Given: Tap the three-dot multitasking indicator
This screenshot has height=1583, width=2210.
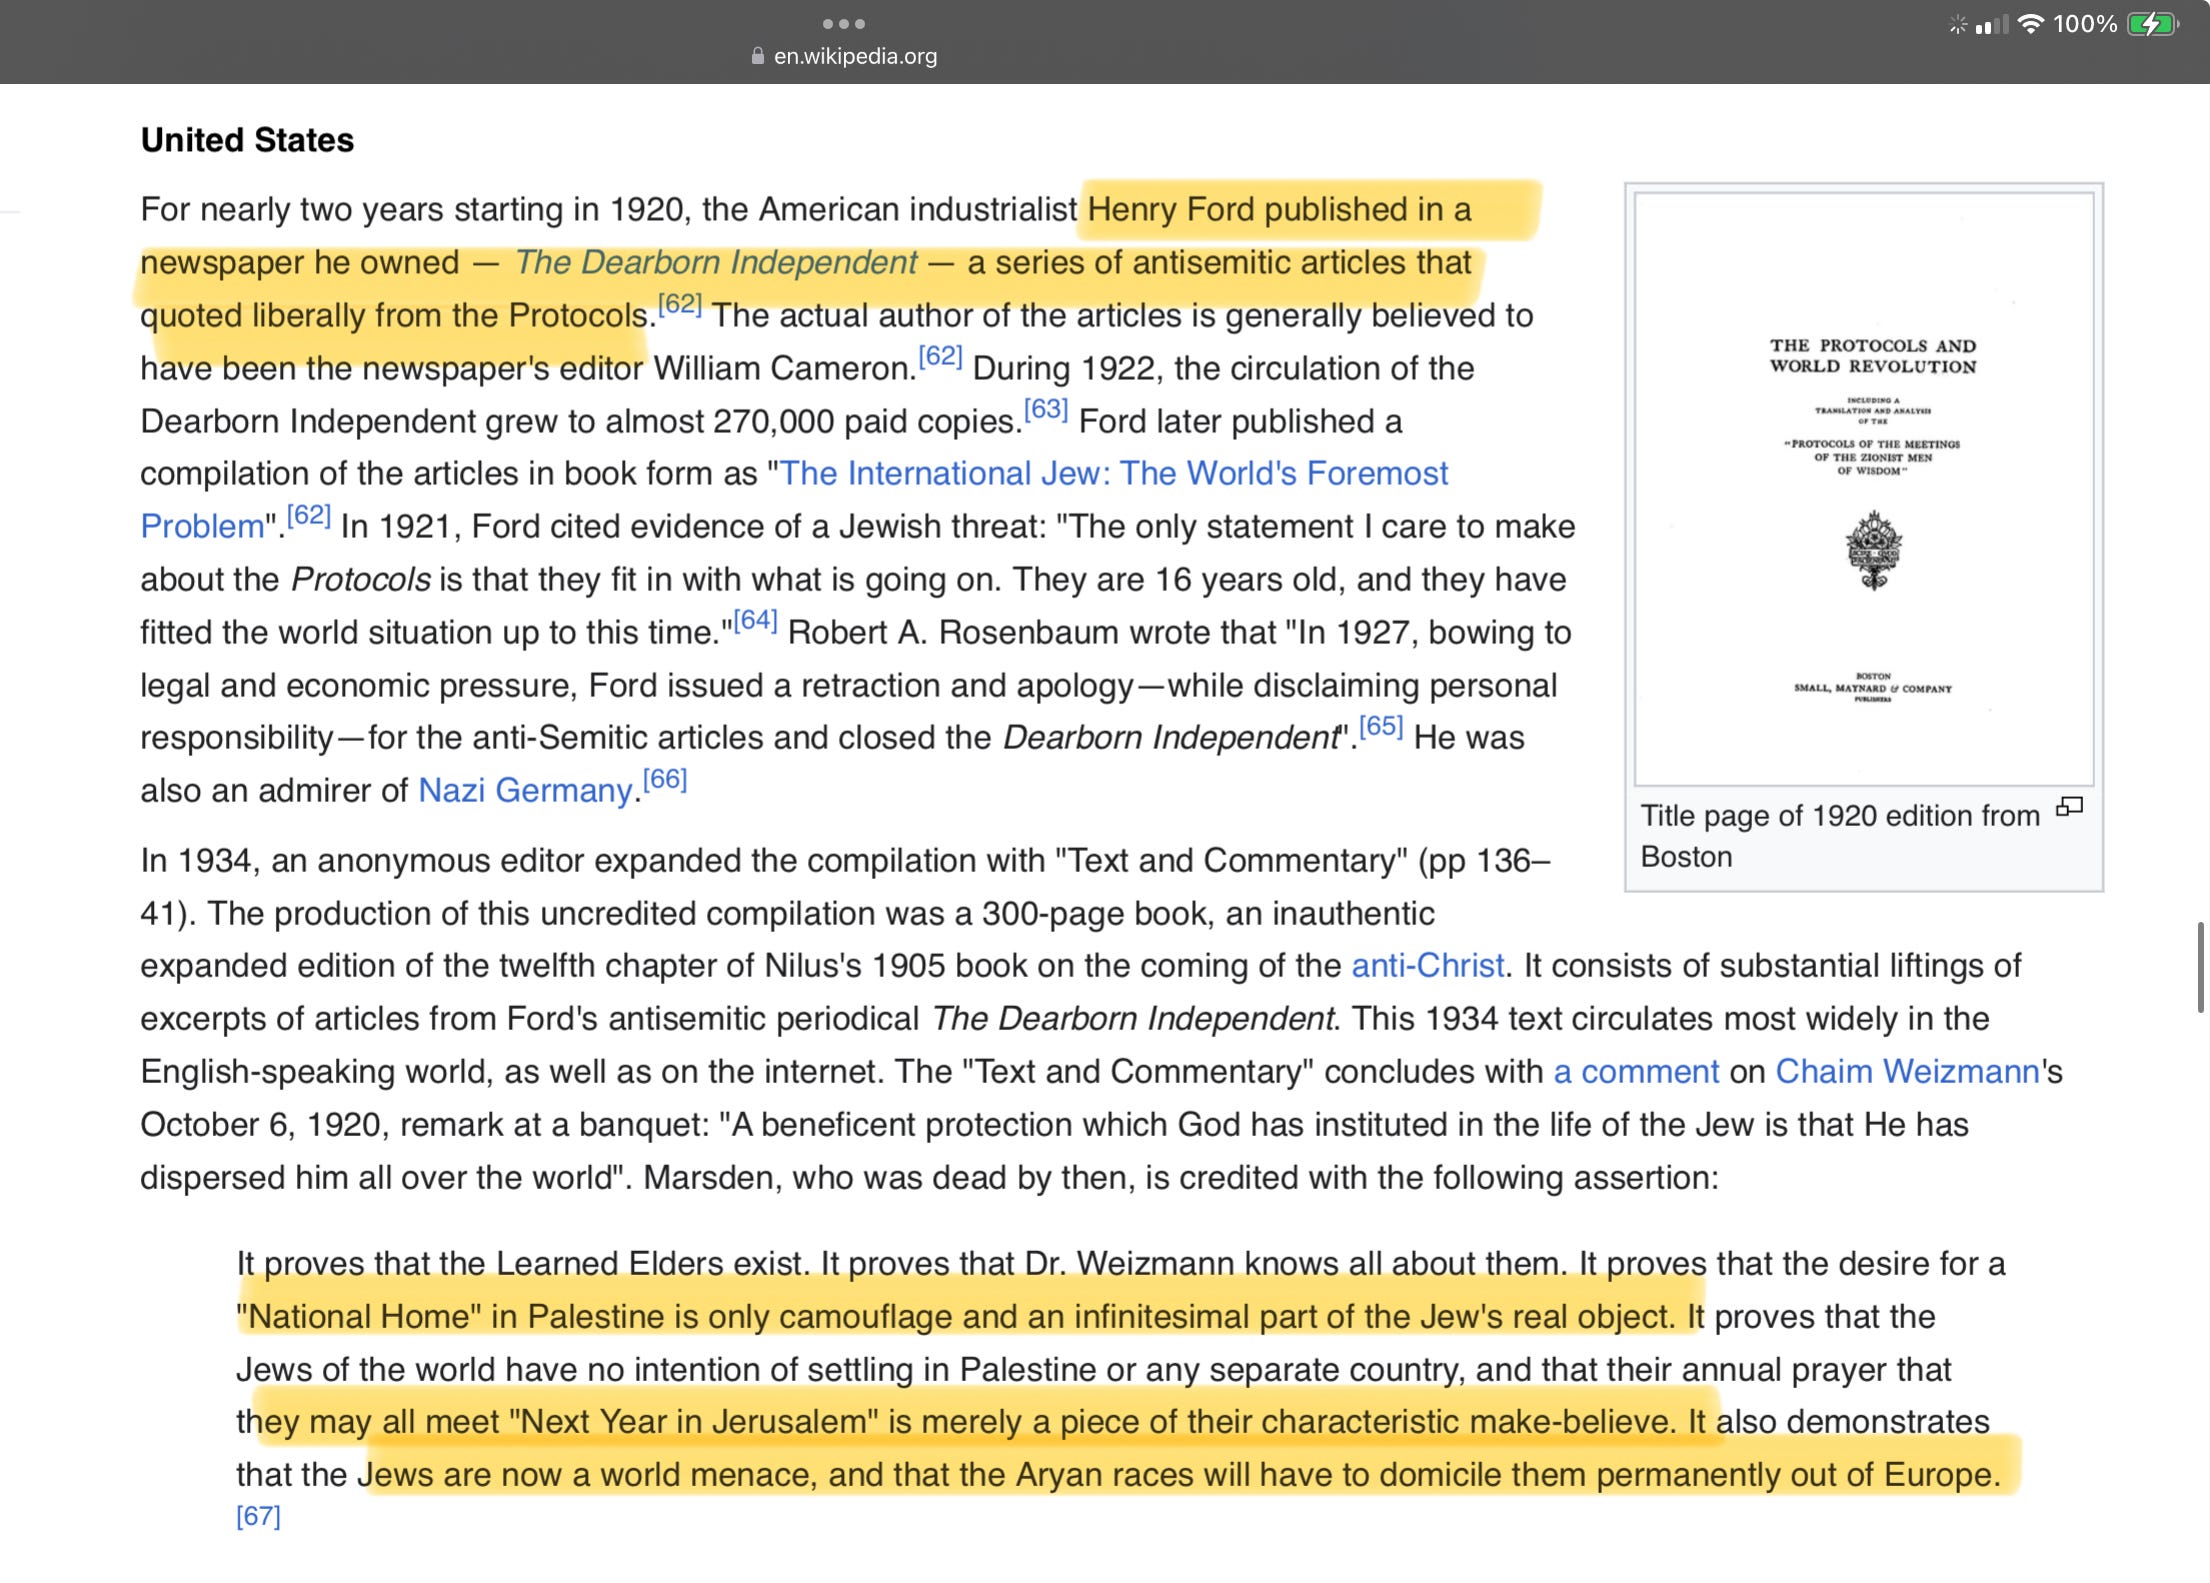Looking at the screenshot, I should coord(843,23).
